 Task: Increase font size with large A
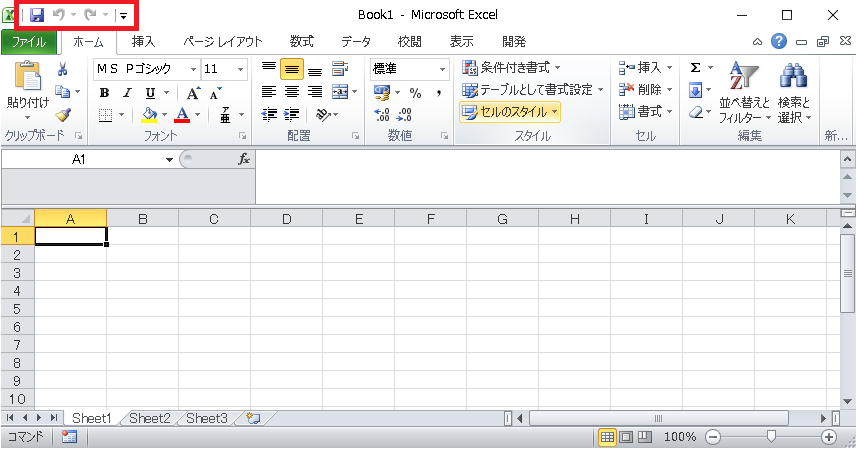[x=192, y=93]
